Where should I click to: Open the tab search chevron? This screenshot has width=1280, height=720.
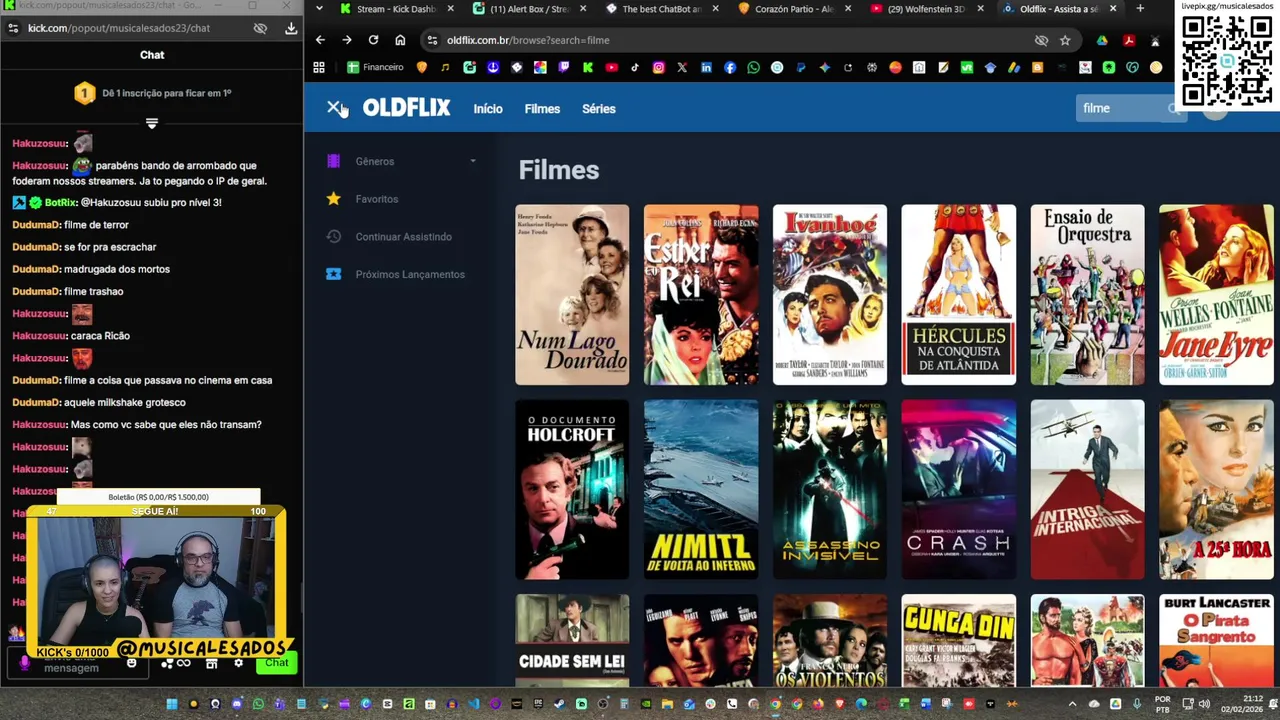pyautogui.click(x=319, y=9)
